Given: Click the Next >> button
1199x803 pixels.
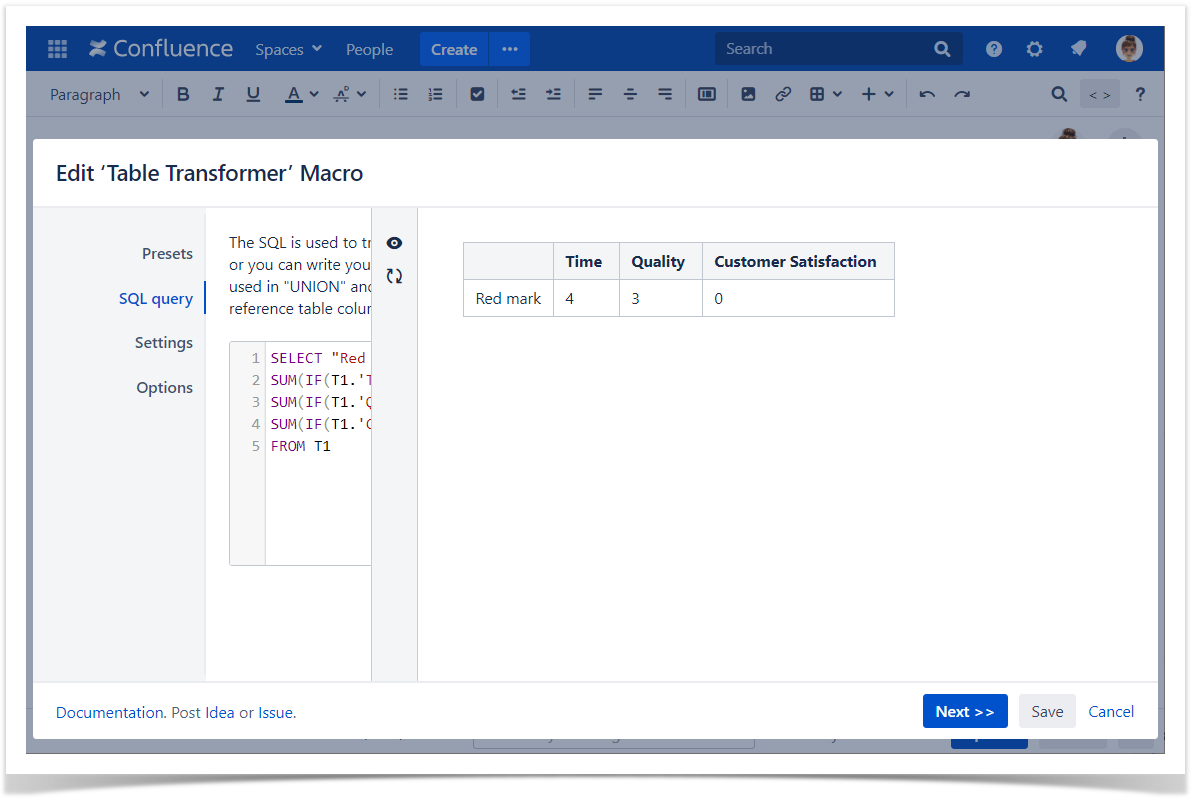Looking at the screenshot, I should 964,712.
